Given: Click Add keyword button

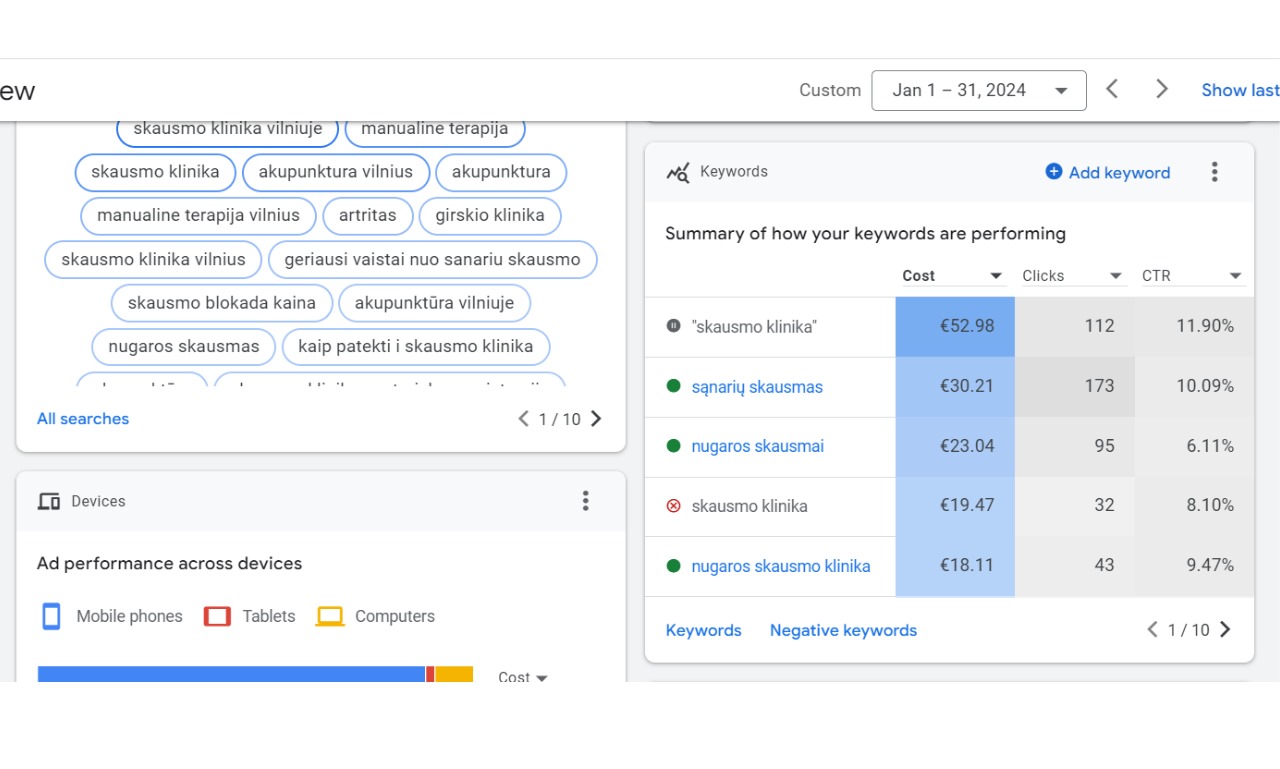Looking at the screenshot, I should (x=1107, y=172).
